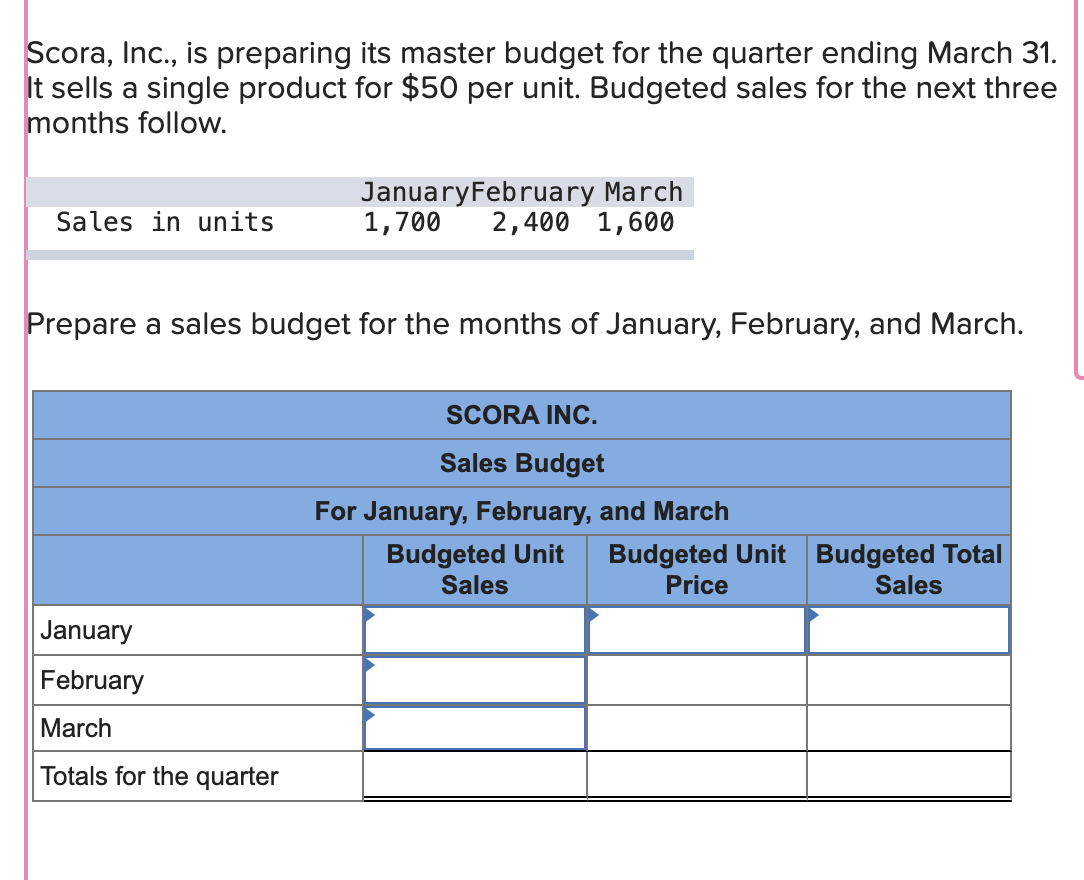Select the quarter totals Budgeted Unit Sales cell
The height and width of the screenshot is (880, 1084).
coord(475,775)
